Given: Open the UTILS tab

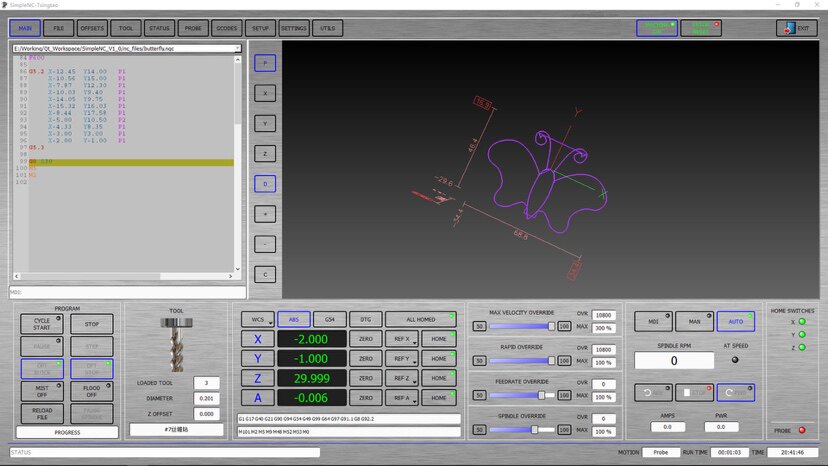Looking at the screenshot, I should [327, 28].
